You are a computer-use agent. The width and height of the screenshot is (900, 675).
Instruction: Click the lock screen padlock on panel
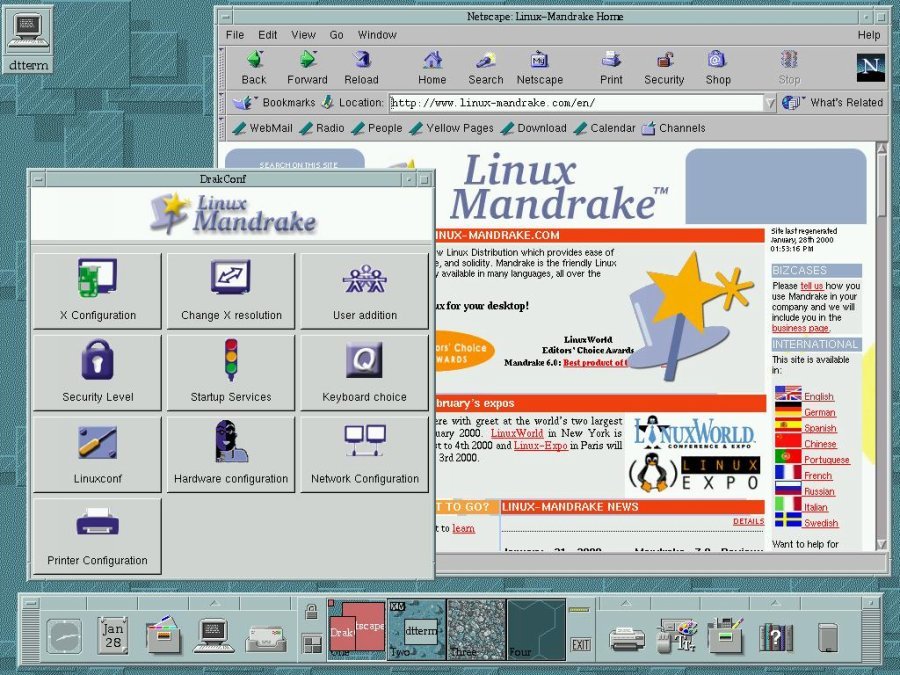pyautogui.click(x=311, y=612)
